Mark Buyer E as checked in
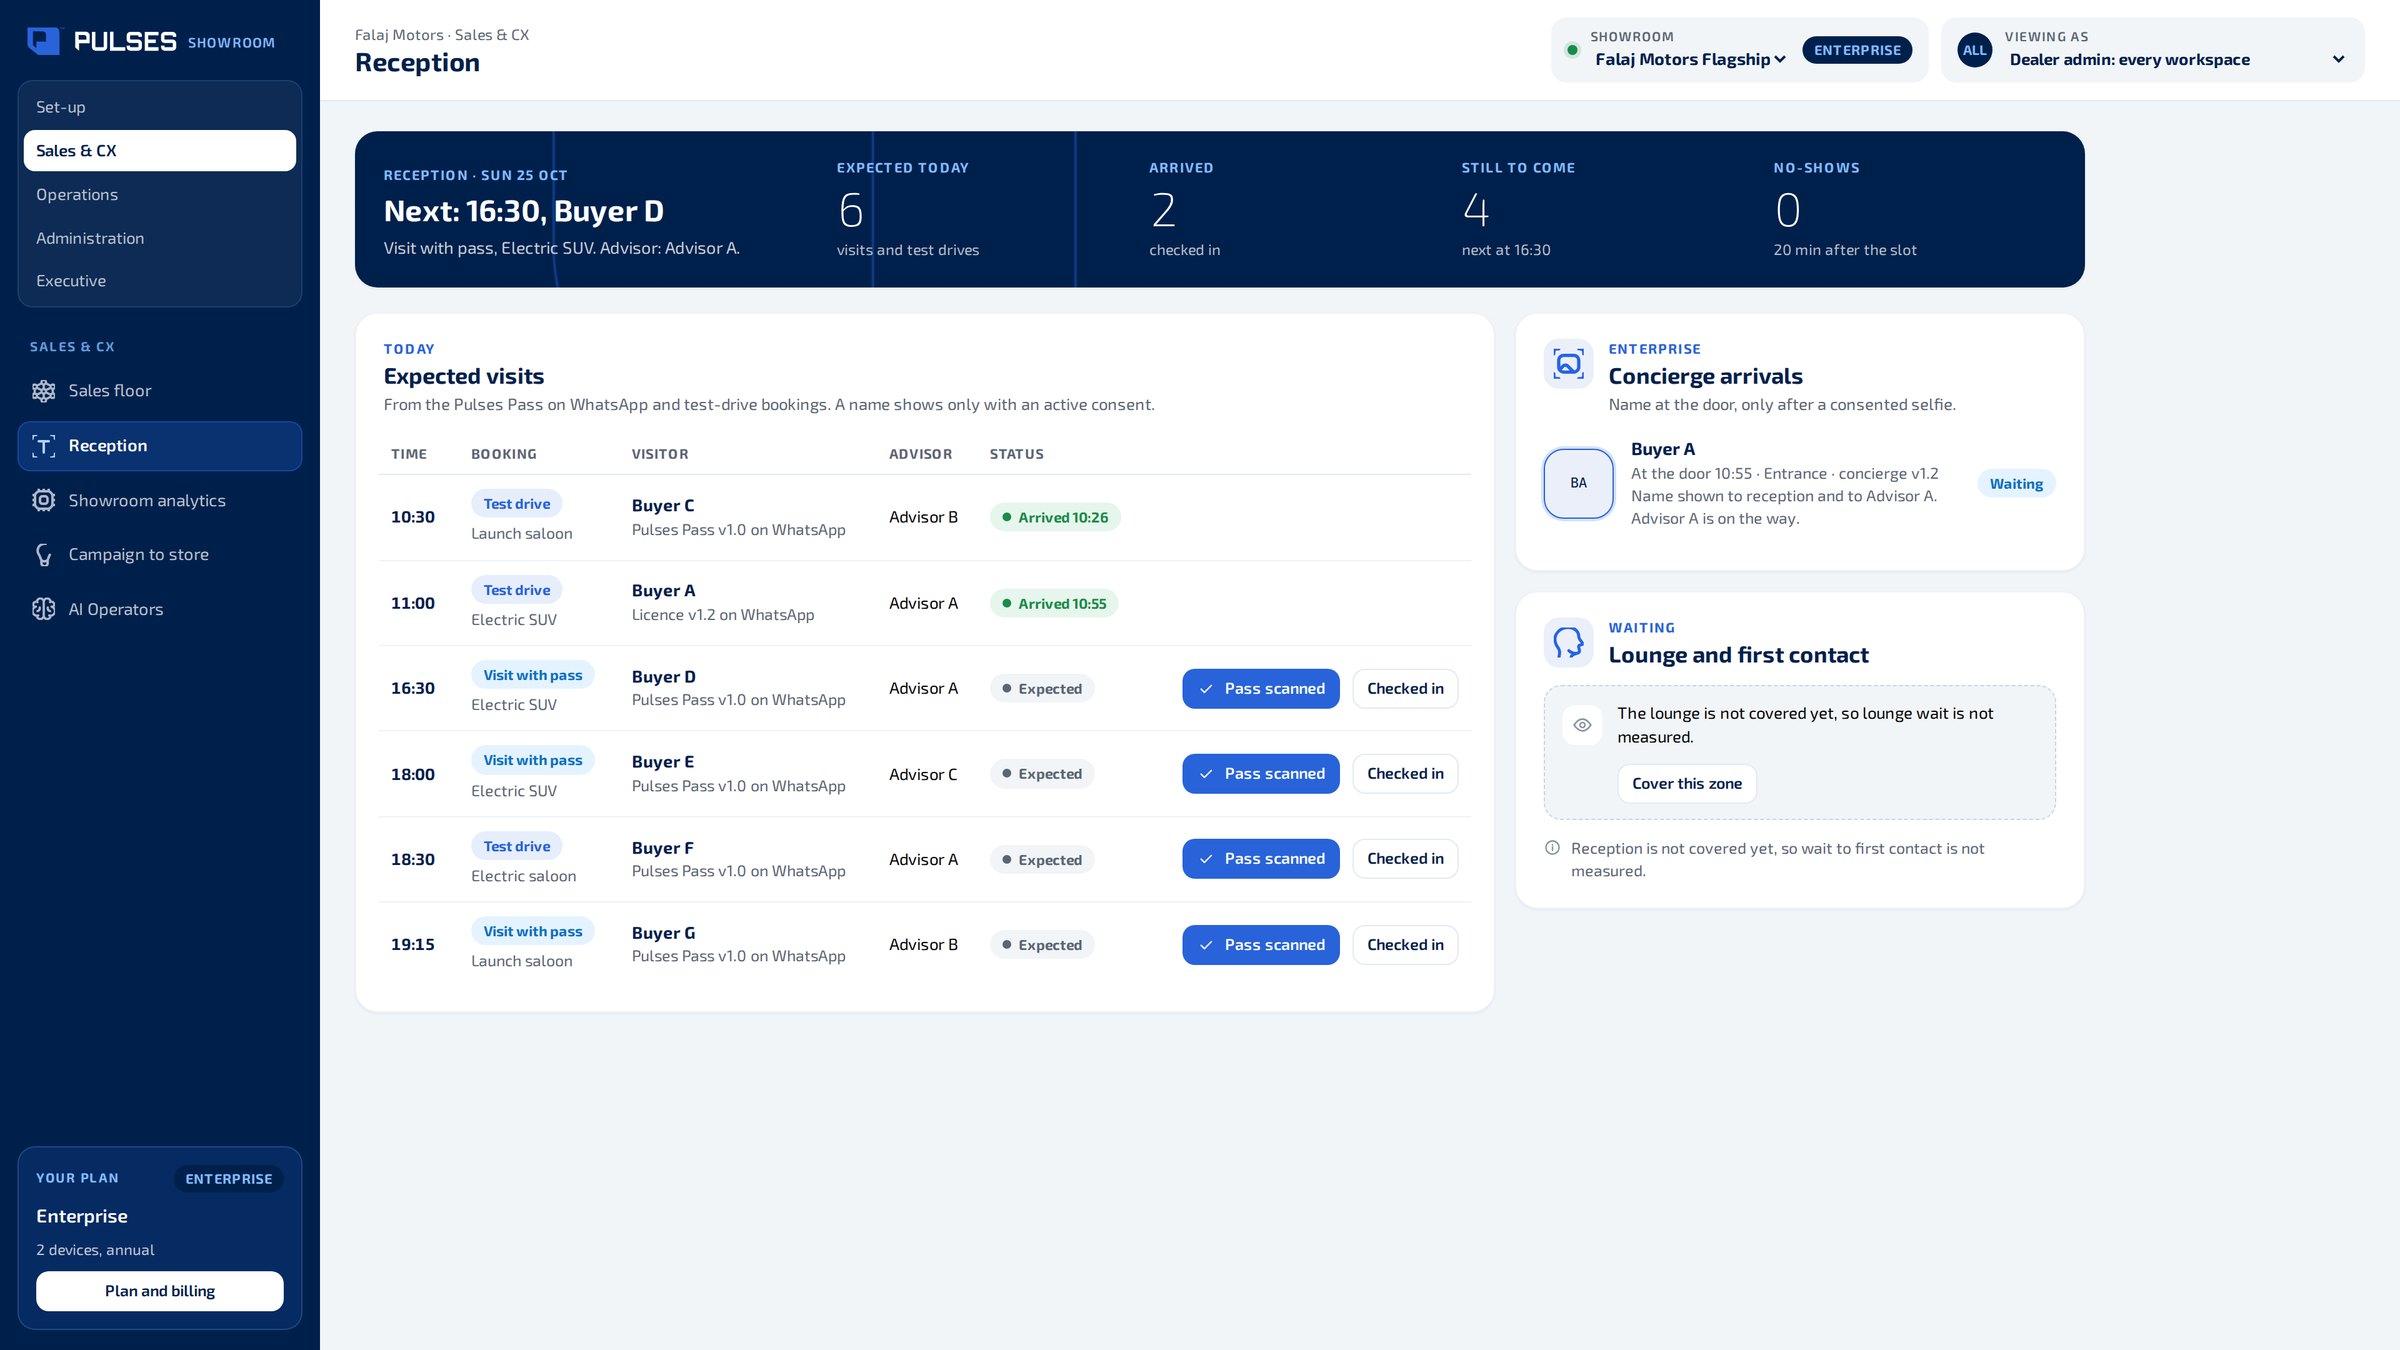2400x1350 pixels. point(1405,774)
